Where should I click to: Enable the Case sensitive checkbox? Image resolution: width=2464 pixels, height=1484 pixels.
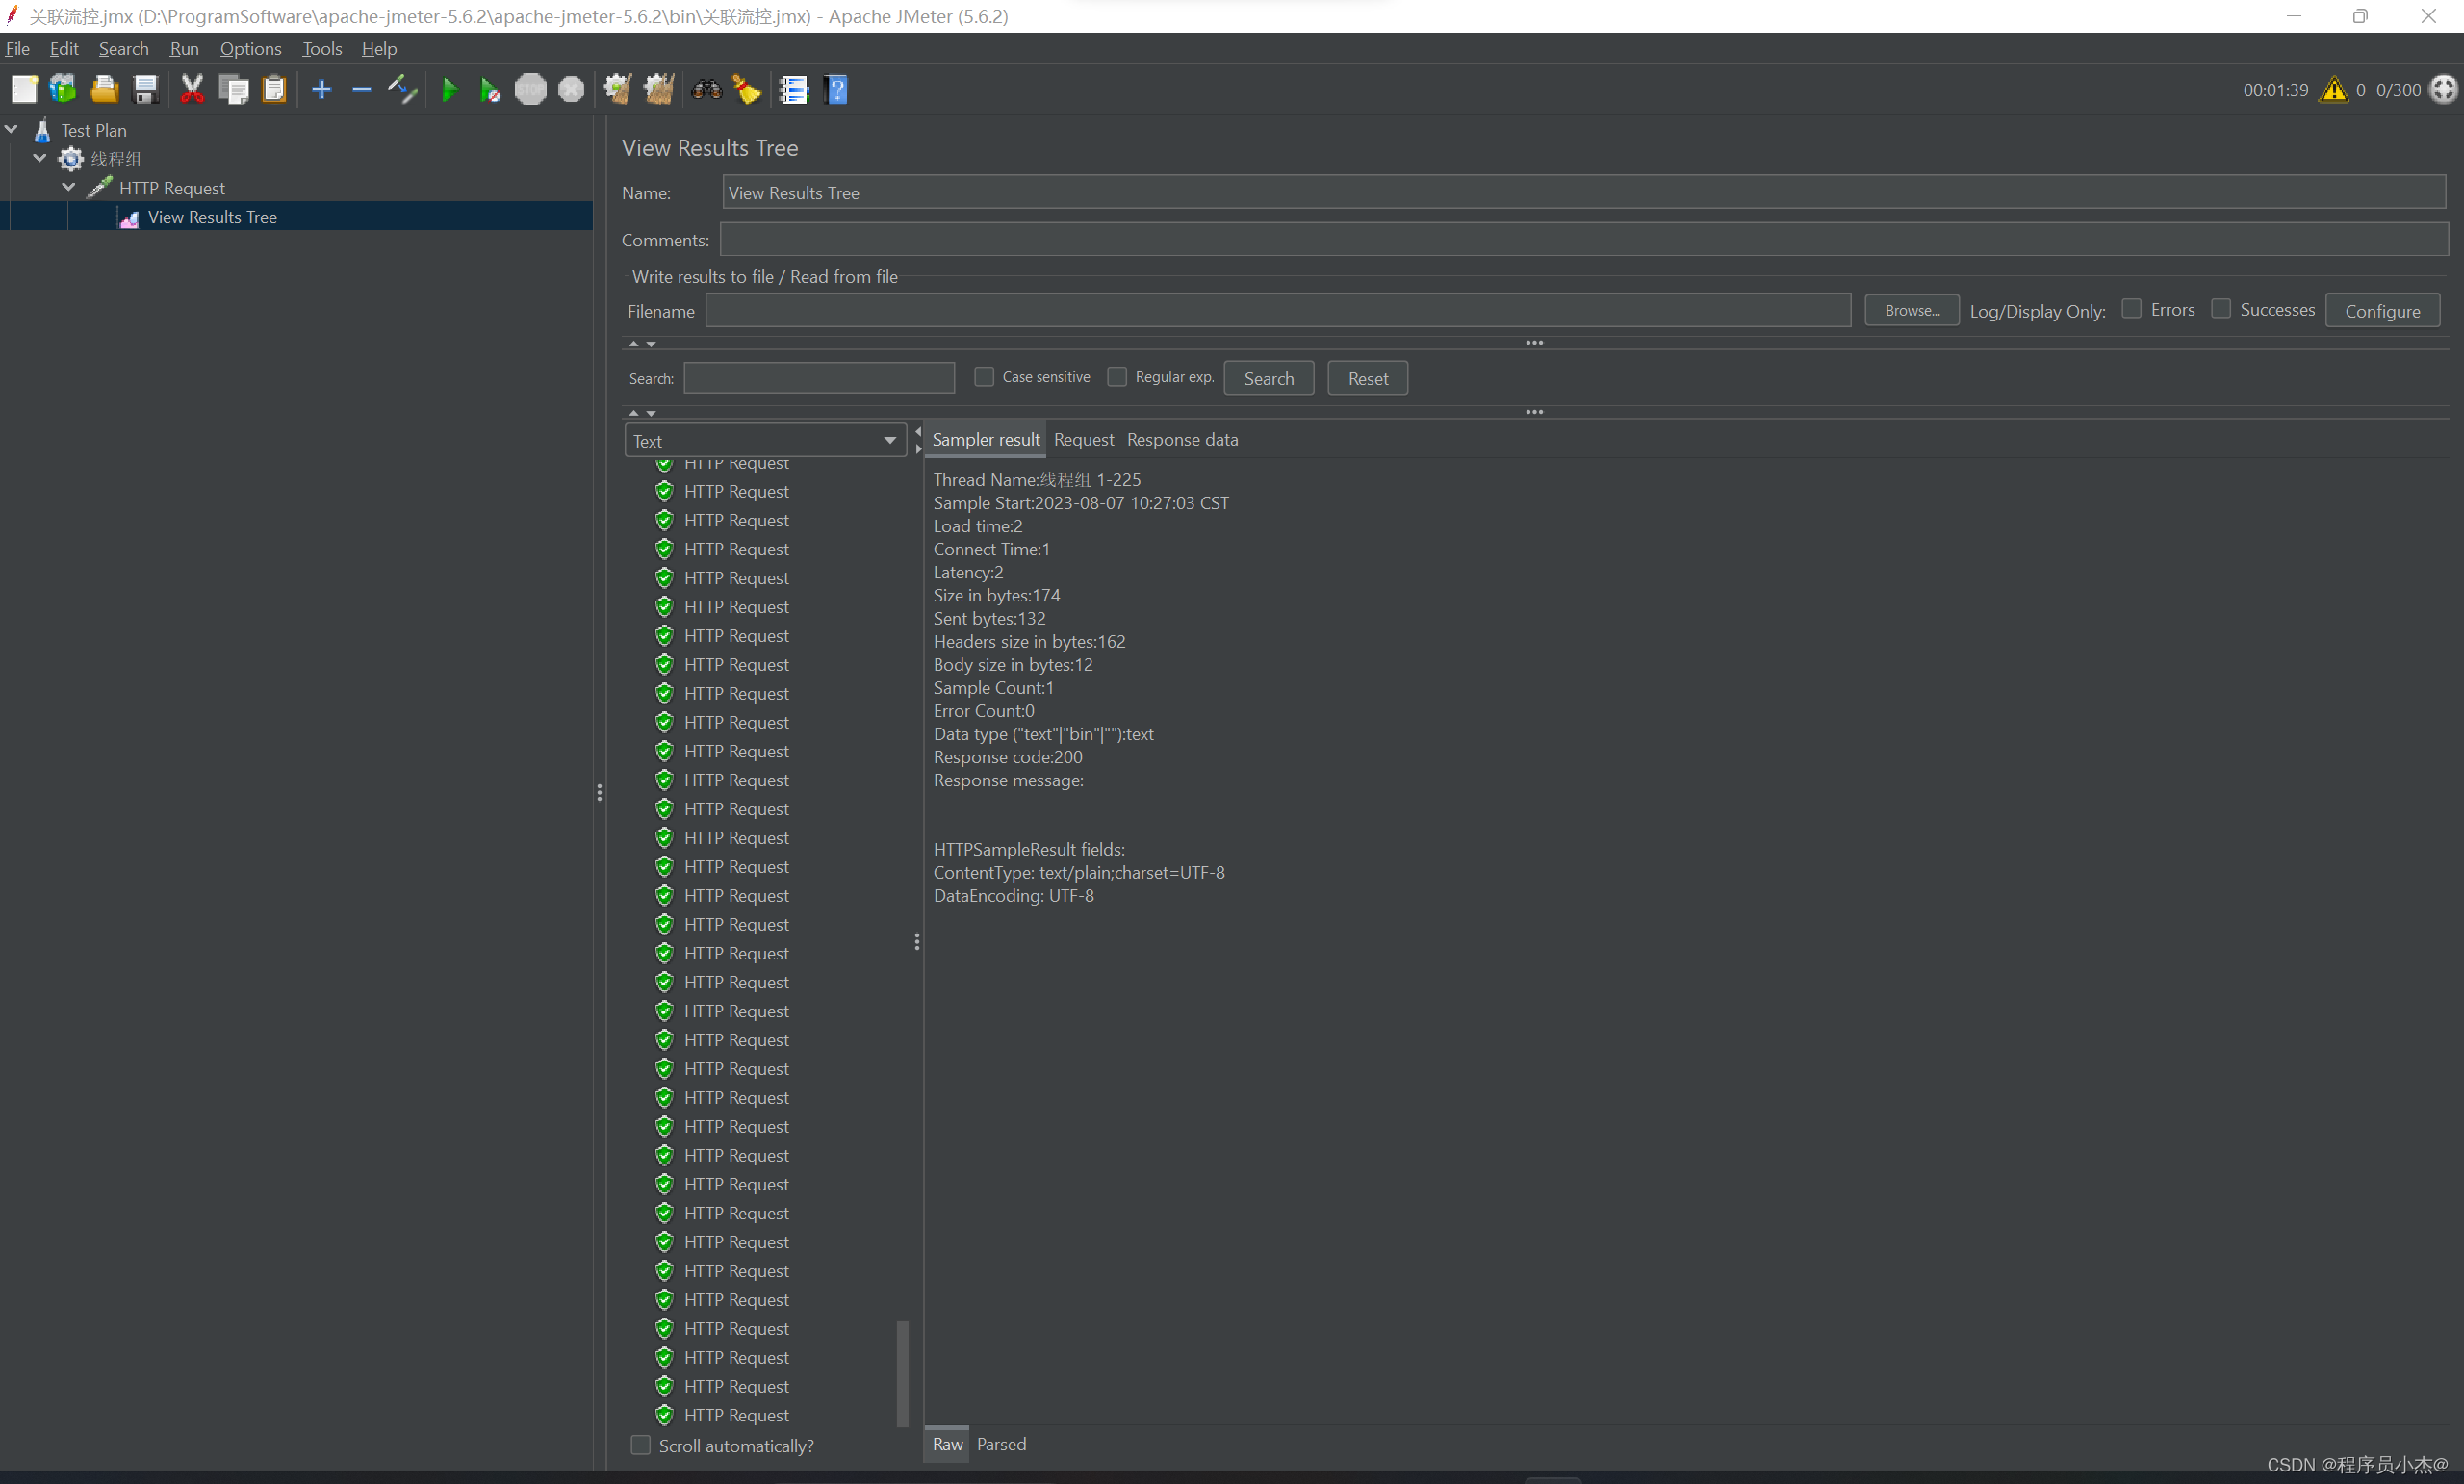click(984, 377)
